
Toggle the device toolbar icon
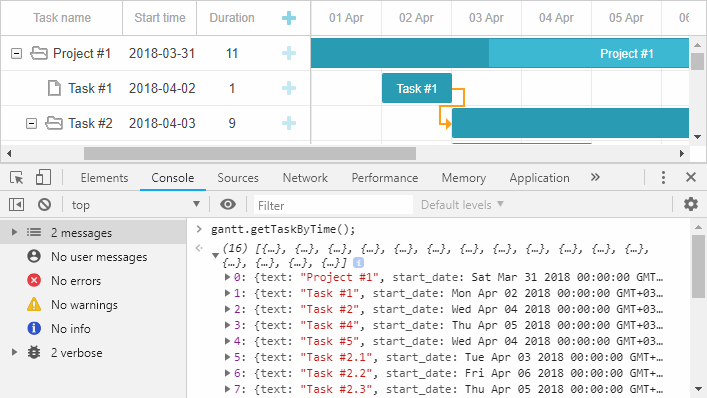click(x=43, y=178)
